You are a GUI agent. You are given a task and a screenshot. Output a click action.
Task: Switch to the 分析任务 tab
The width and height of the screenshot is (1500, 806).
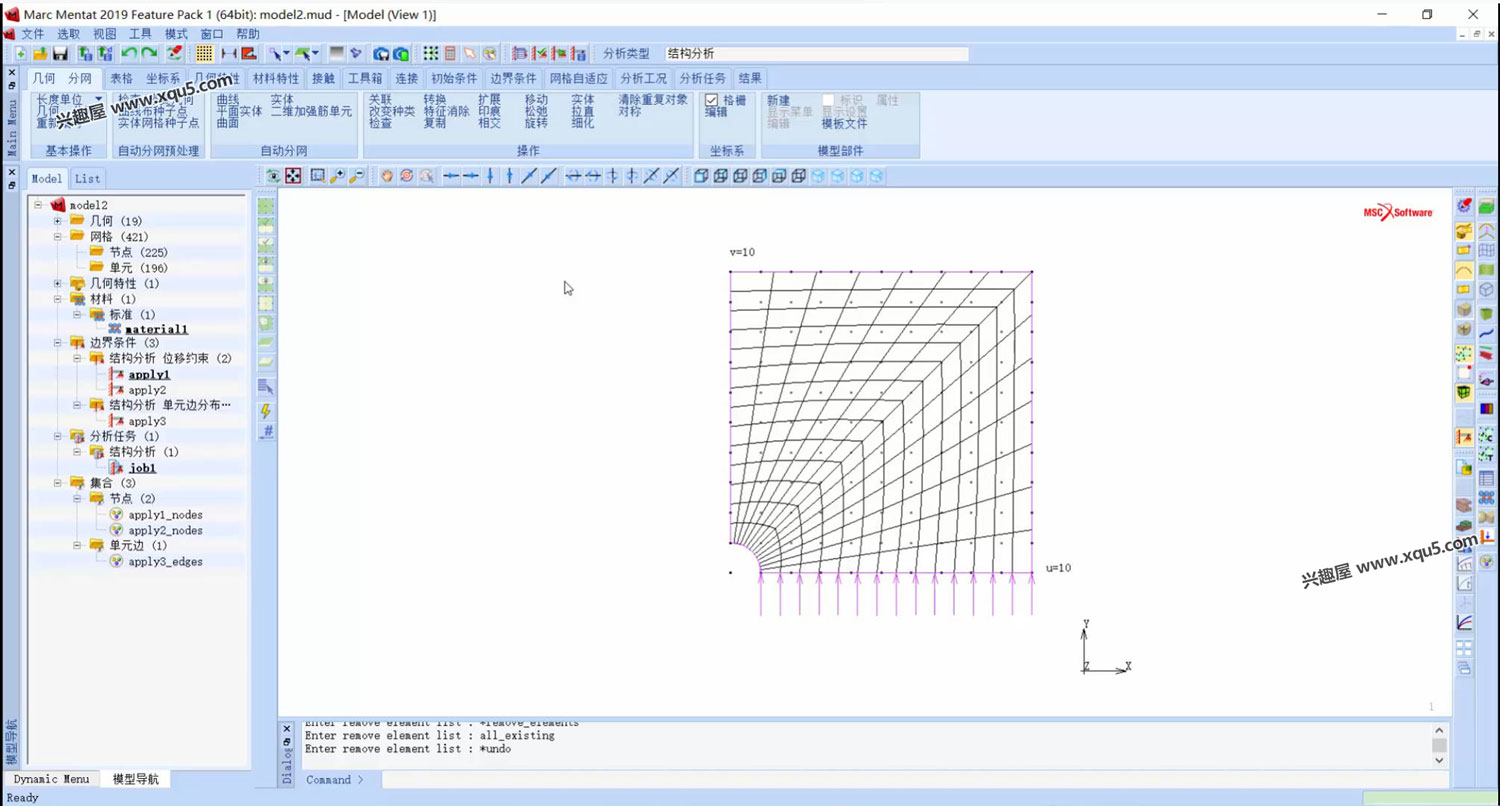click(703, 78)
